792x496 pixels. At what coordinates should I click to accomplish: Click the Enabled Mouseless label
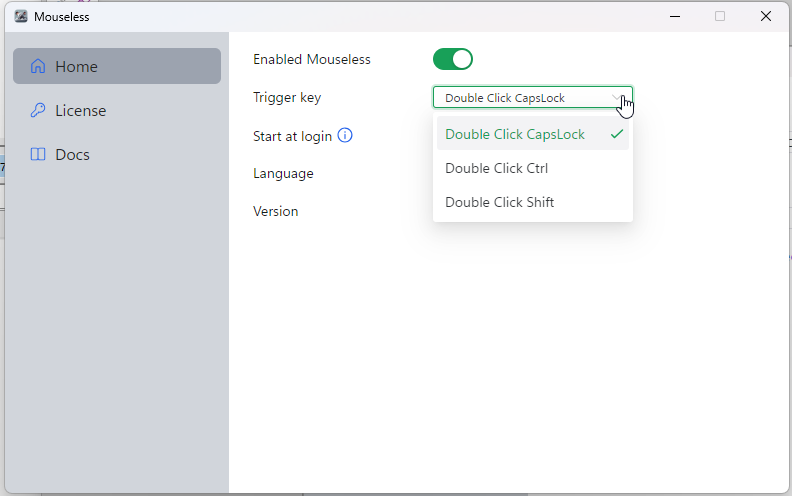pyautogui.click(x=312, y=60)
